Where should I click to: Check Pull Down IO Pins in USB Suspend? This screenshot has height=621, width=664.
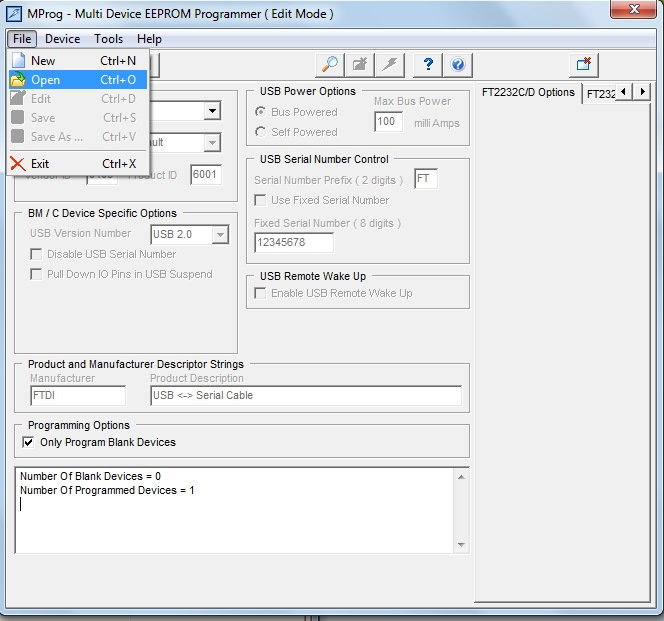point(36,274)
